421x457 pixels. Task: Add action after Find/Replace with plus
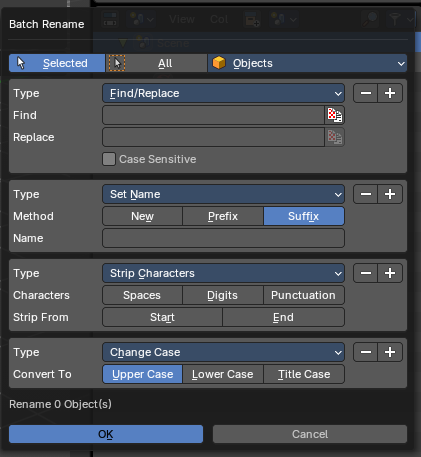coord(390,93)
